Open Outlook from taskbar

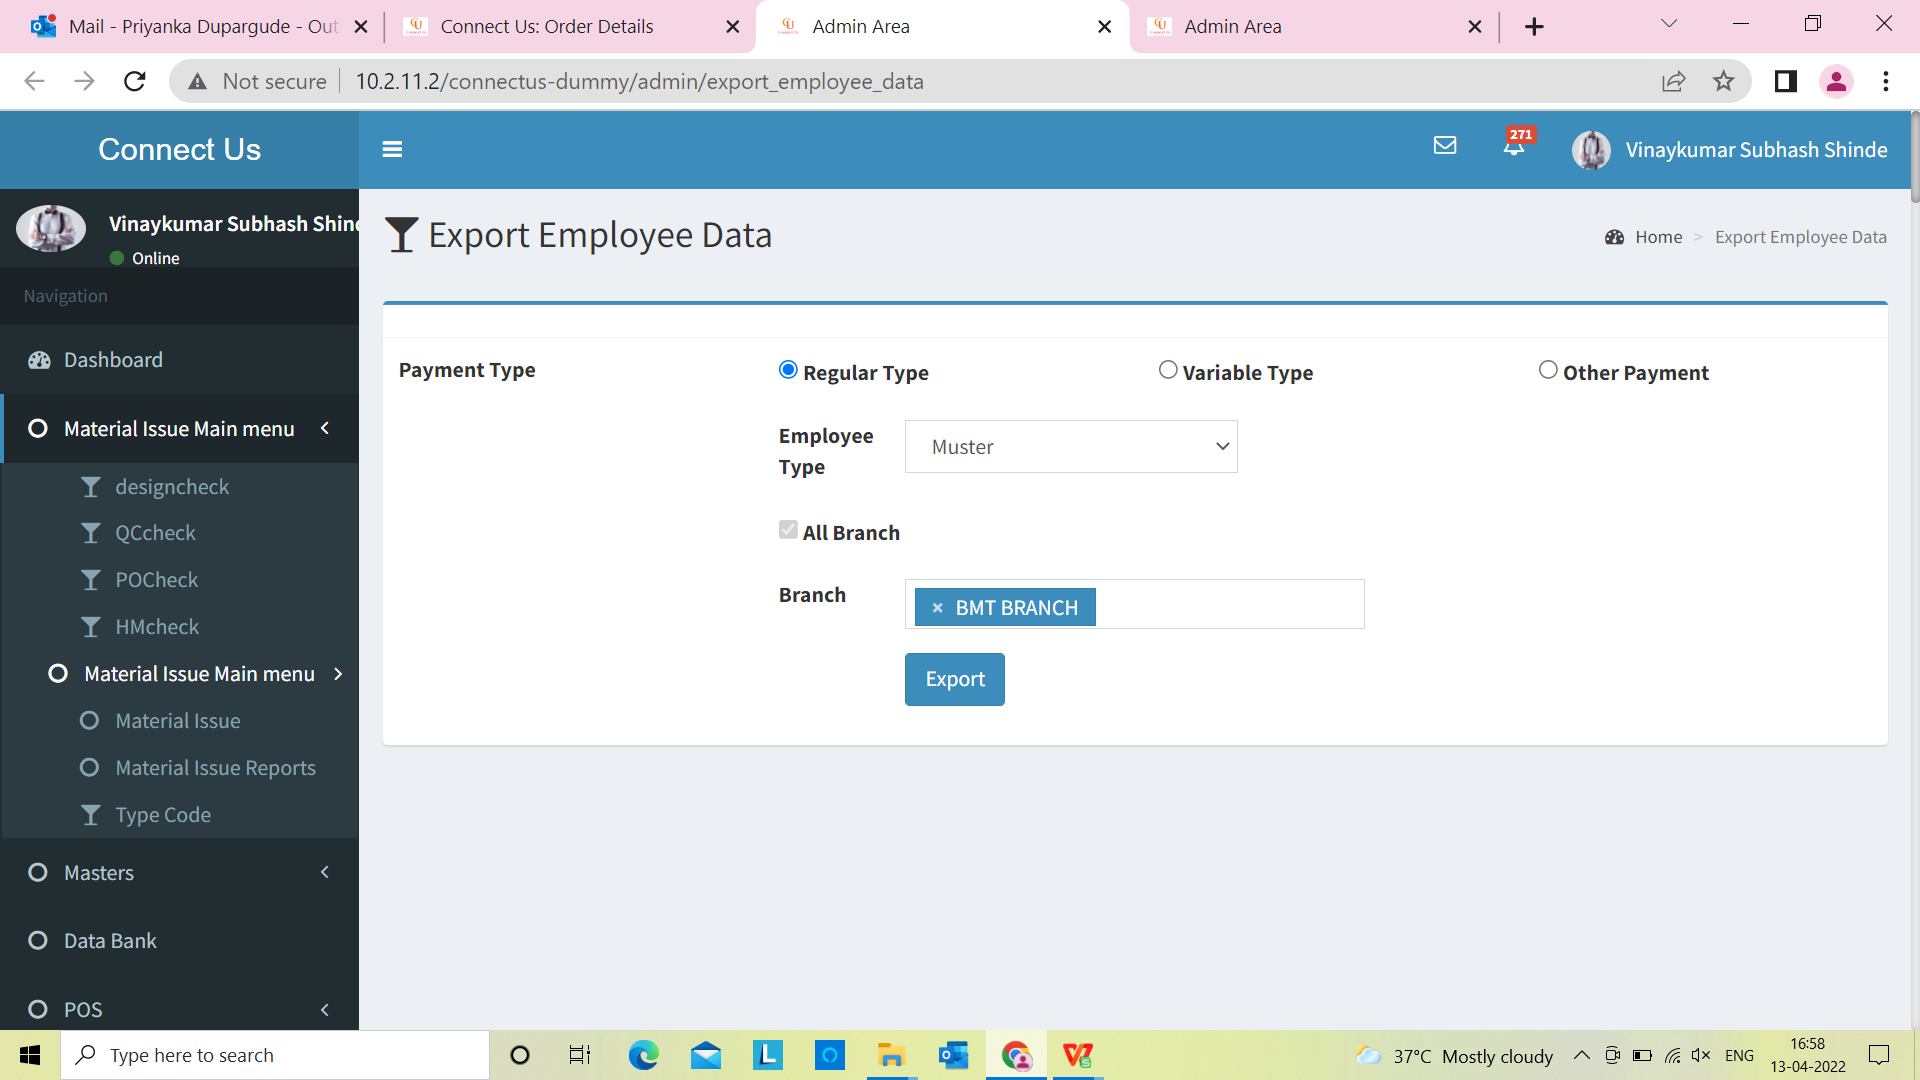953,1055
